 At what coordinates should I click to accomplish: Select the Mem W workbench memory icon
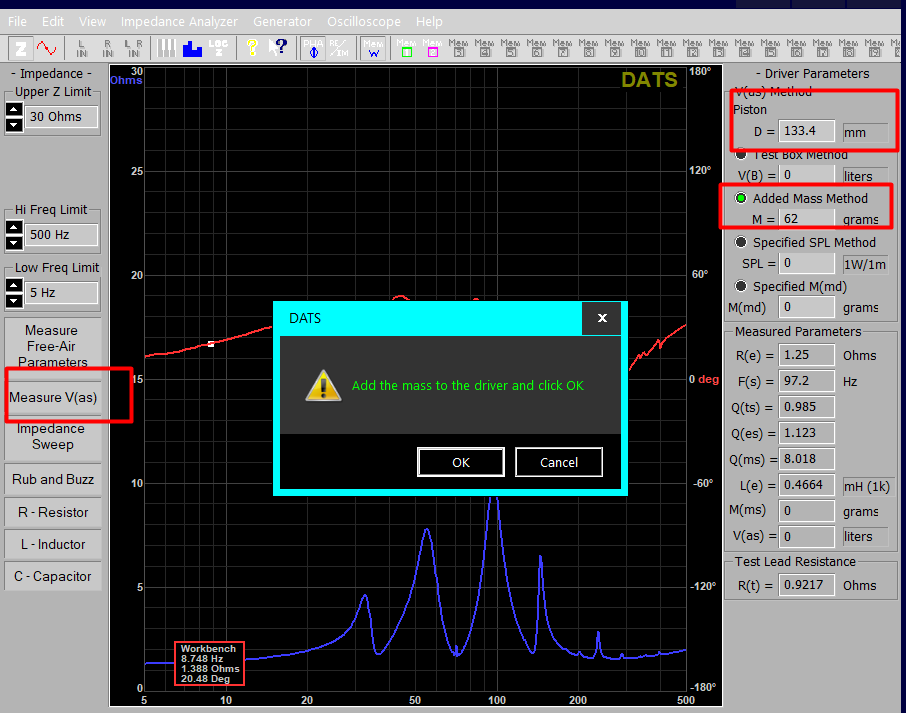(x=373, y=48)
